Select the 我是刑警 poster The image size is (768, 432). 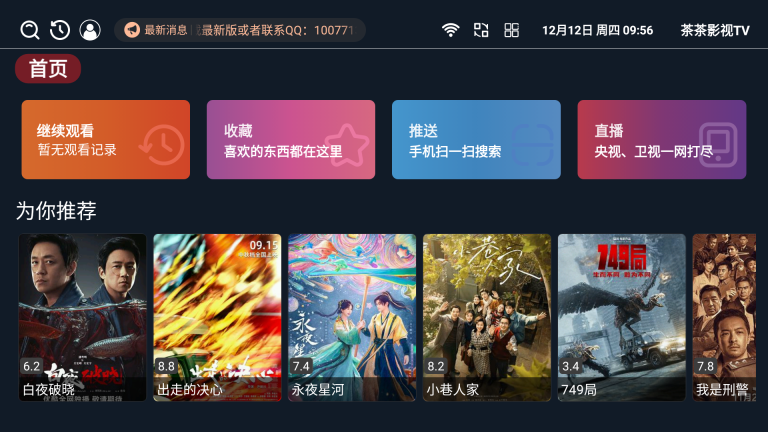(724, 317)
